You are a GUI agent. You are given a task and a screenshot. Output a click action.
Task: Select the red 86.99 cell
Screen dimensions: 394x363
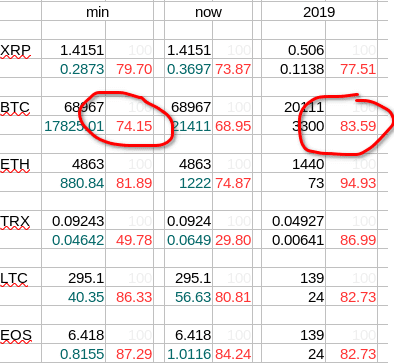(x=351, y=240)
